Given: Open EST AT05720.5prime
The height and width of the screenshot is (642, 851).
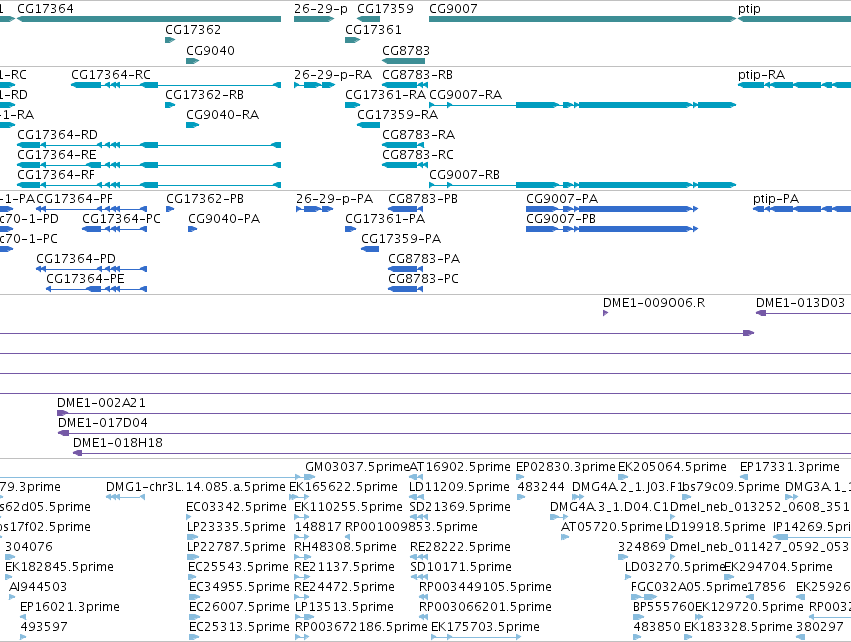Looking at the screenshot, I should point(612,527).
